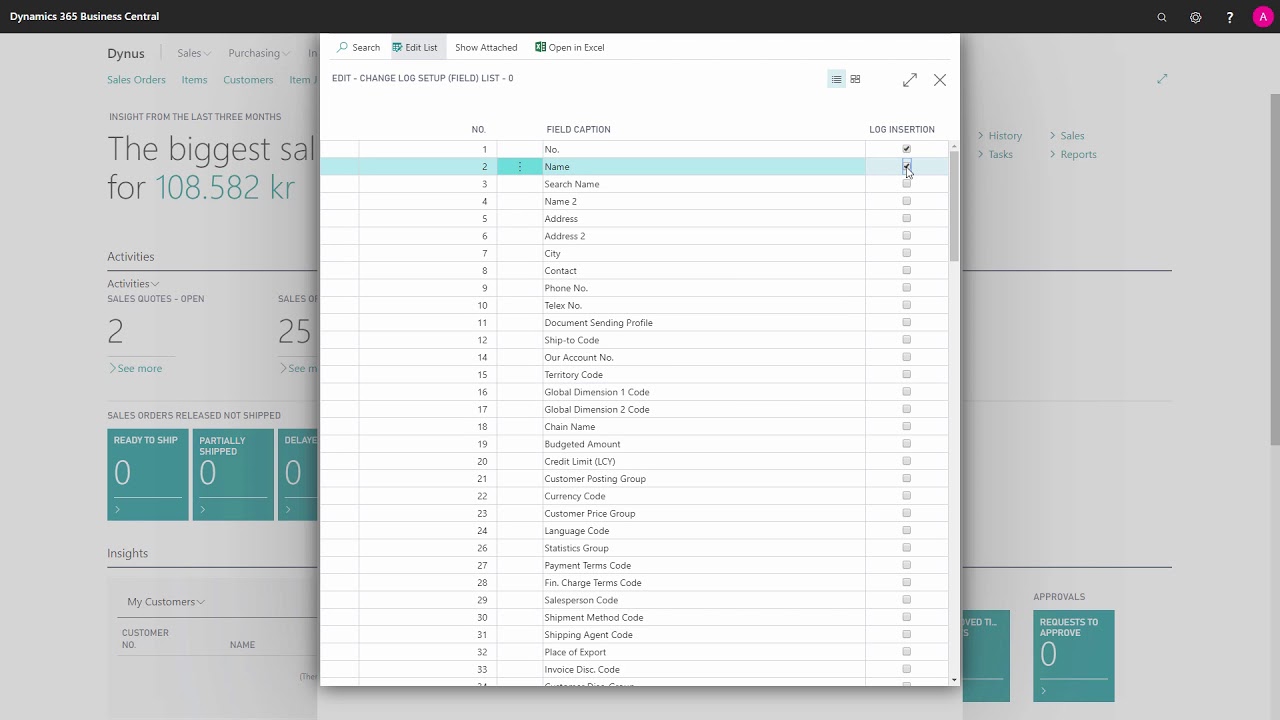The image size is (1280, 720).
Task: Switch to list view layout icon
Action: coord(837,79)
